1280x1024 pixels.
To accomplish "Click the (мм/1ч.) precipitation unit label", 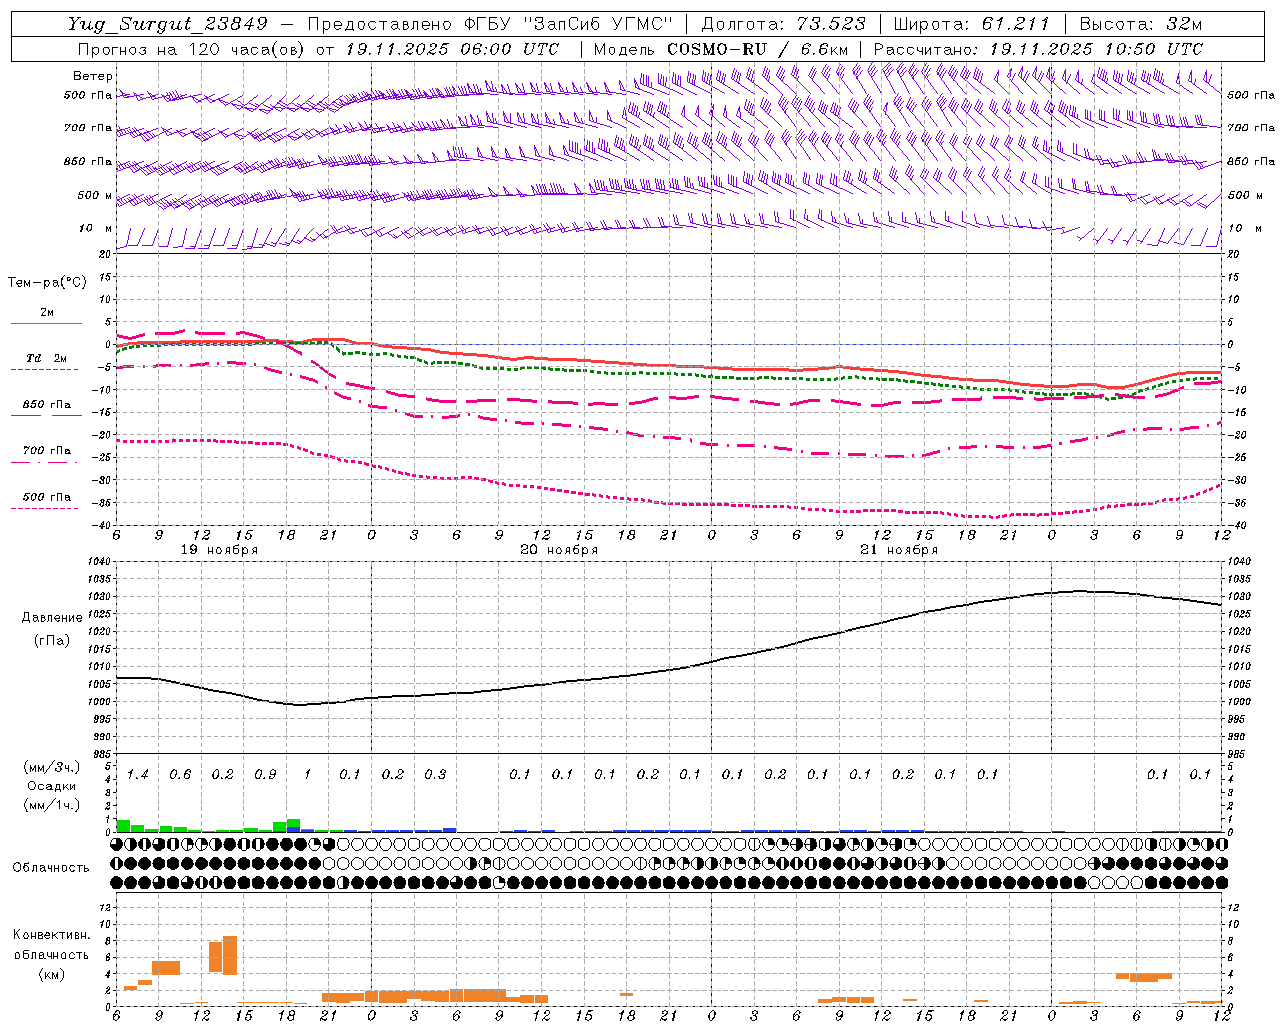I will click(52, 805).
